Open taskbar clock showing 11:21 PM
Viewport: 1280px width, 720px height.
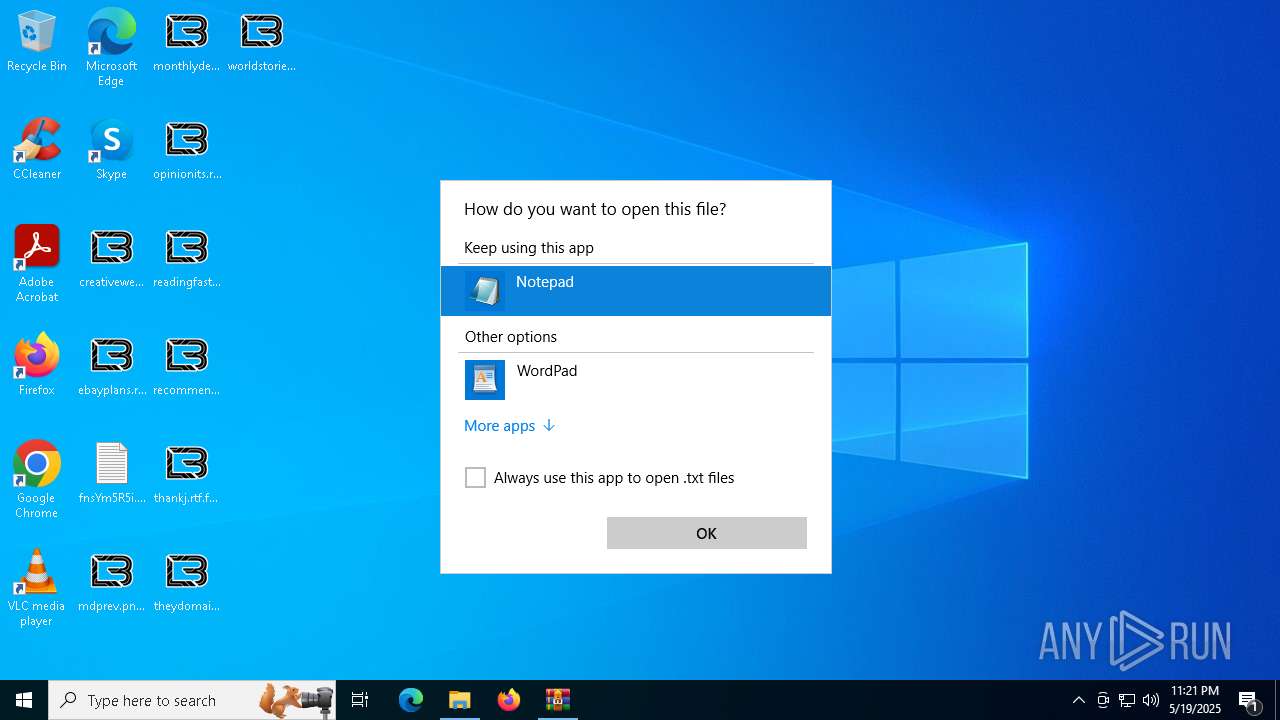click(1195, 700)
